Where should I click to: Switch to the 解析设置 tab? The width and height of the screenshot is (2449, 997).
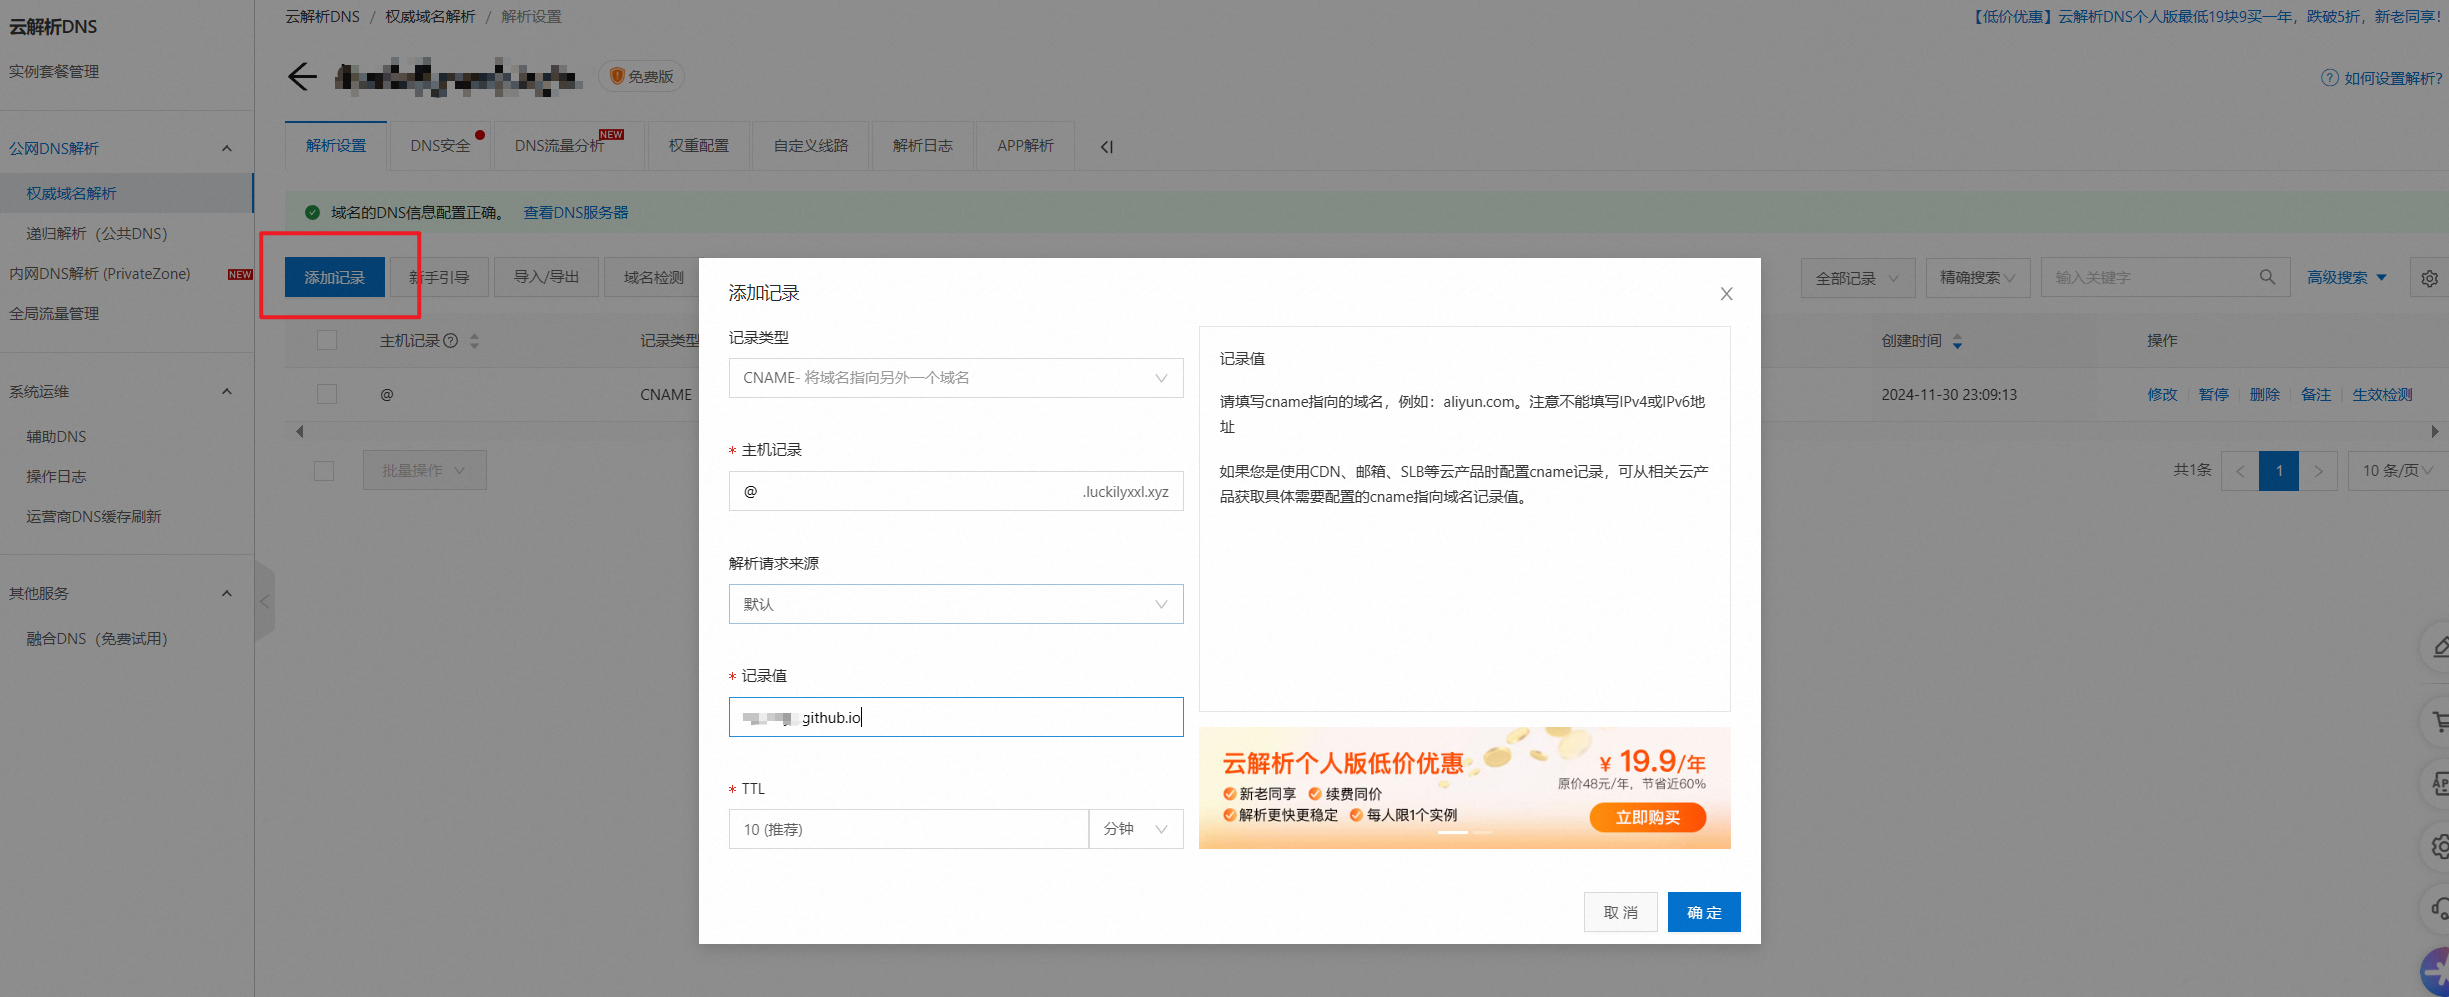point(336,146)
